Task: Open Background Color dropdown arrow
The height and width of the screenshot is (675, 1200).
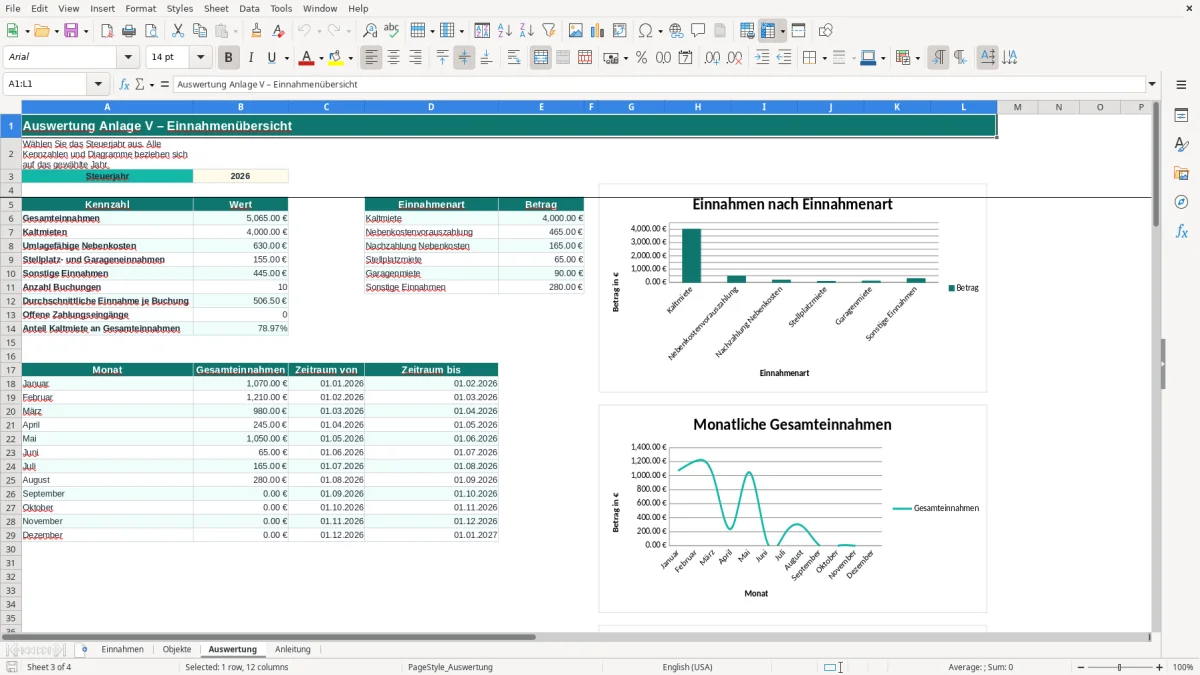Action: (350, 58)
